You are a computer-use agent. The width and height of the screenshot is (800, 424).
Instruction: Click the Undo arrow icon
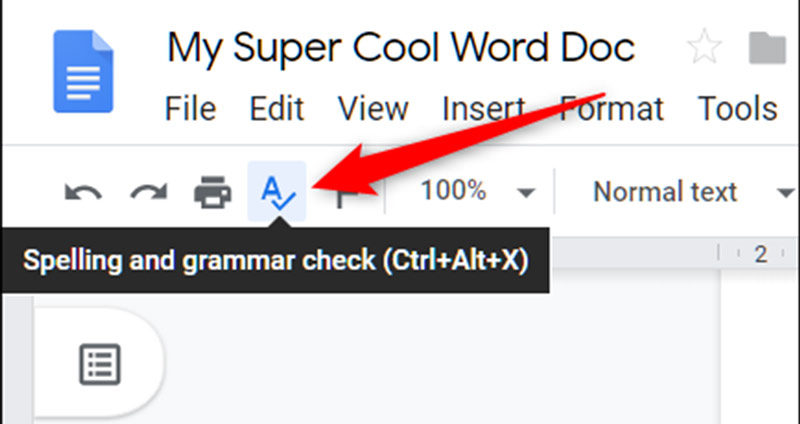point(82,192)
